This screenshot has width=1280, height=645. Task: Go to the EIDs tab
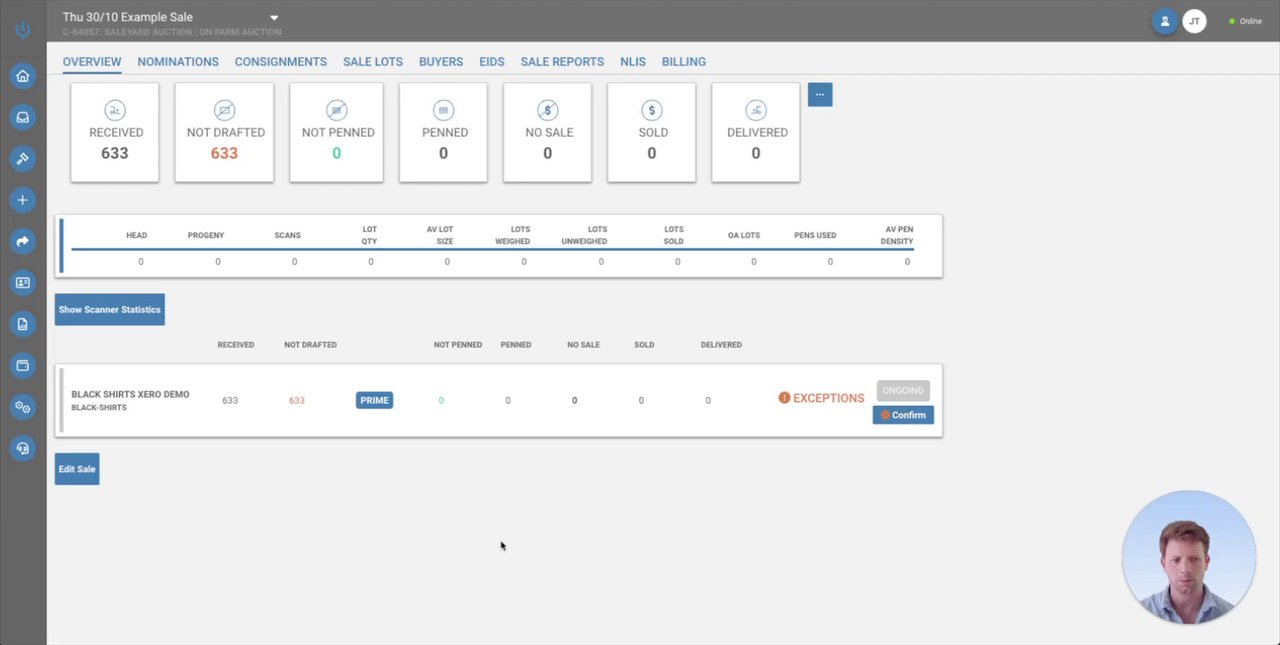pos(492,62)
